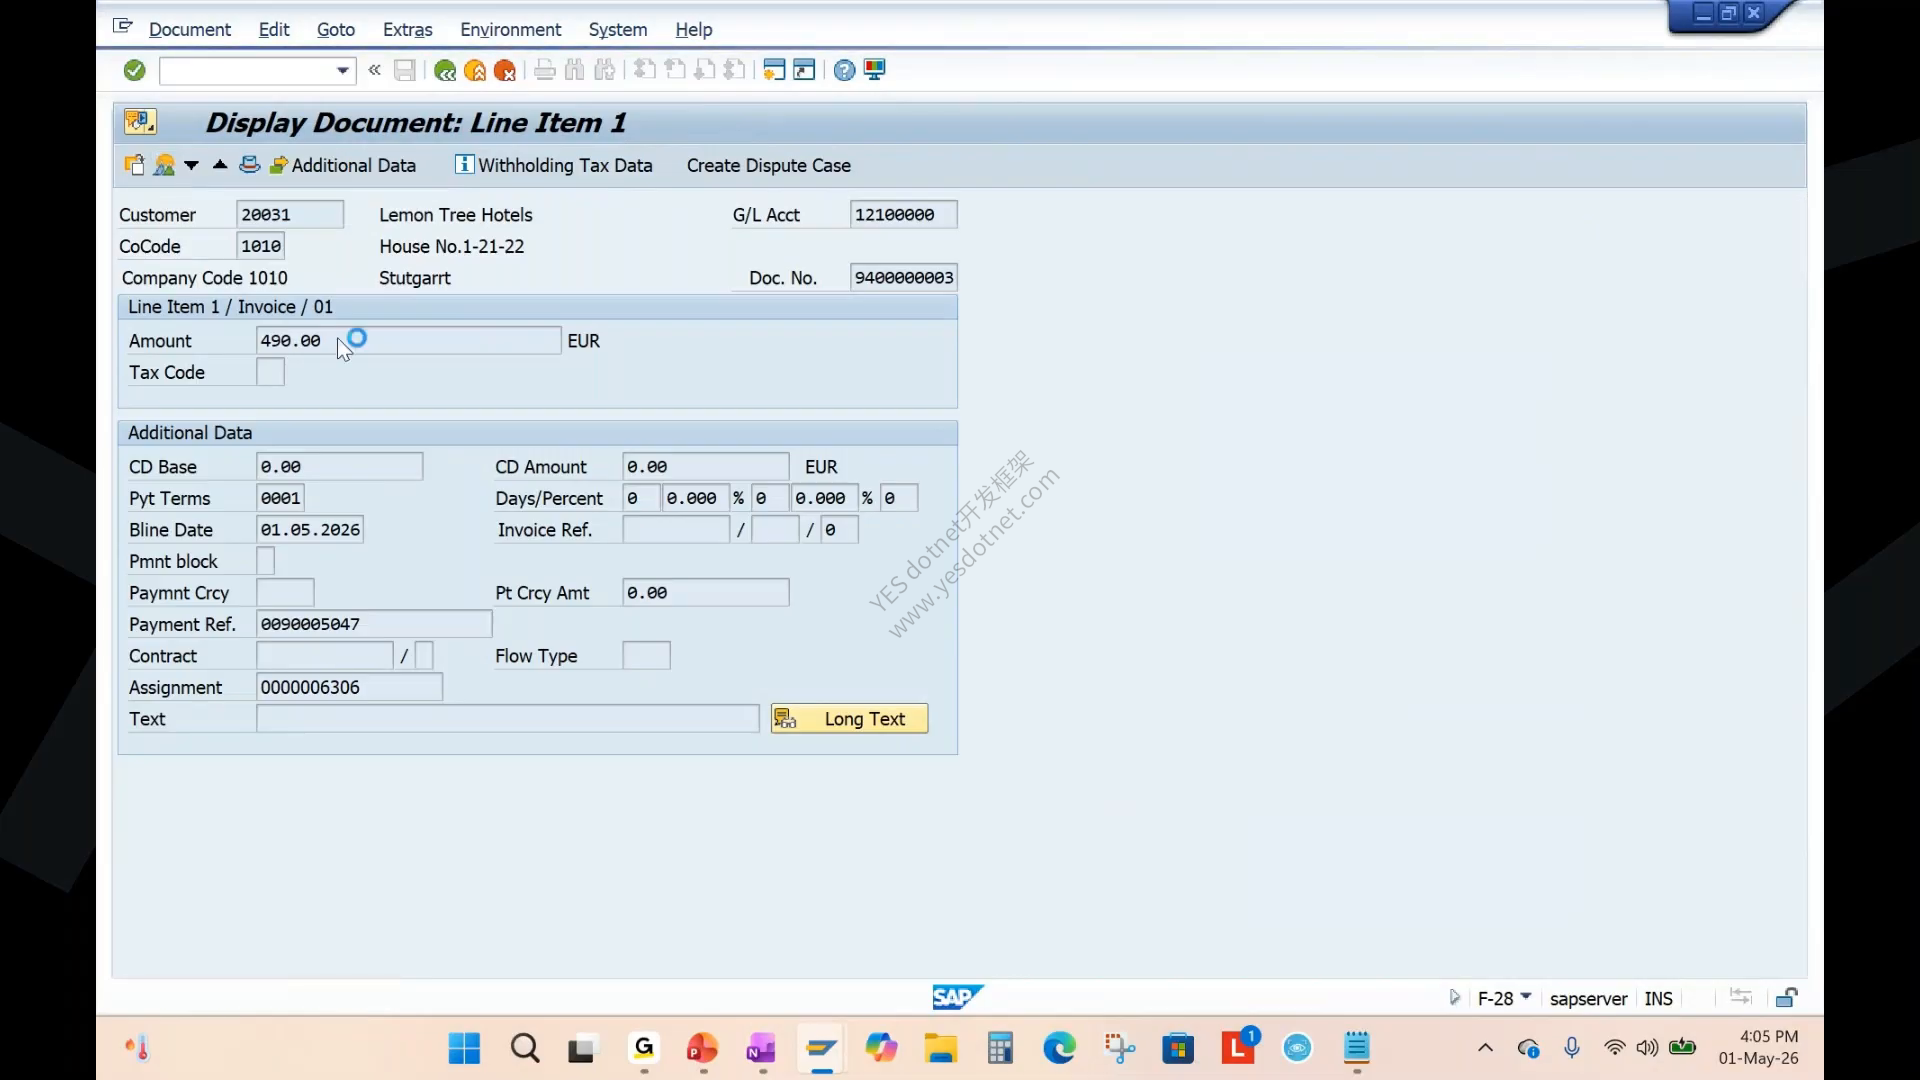Expand the F-28 transaction dropdown in status bar
Image resolution: width=1920 pixels, height=1080 pixels.
click(x=1526, y=997)
